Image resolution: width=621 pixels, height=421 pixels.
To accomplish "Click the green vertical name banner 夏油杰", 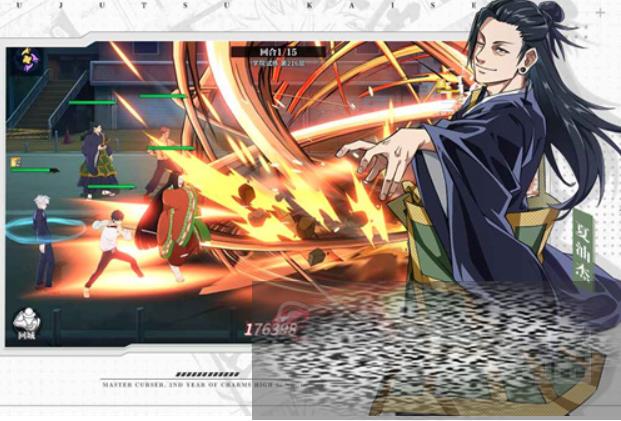I will point(583,249).
